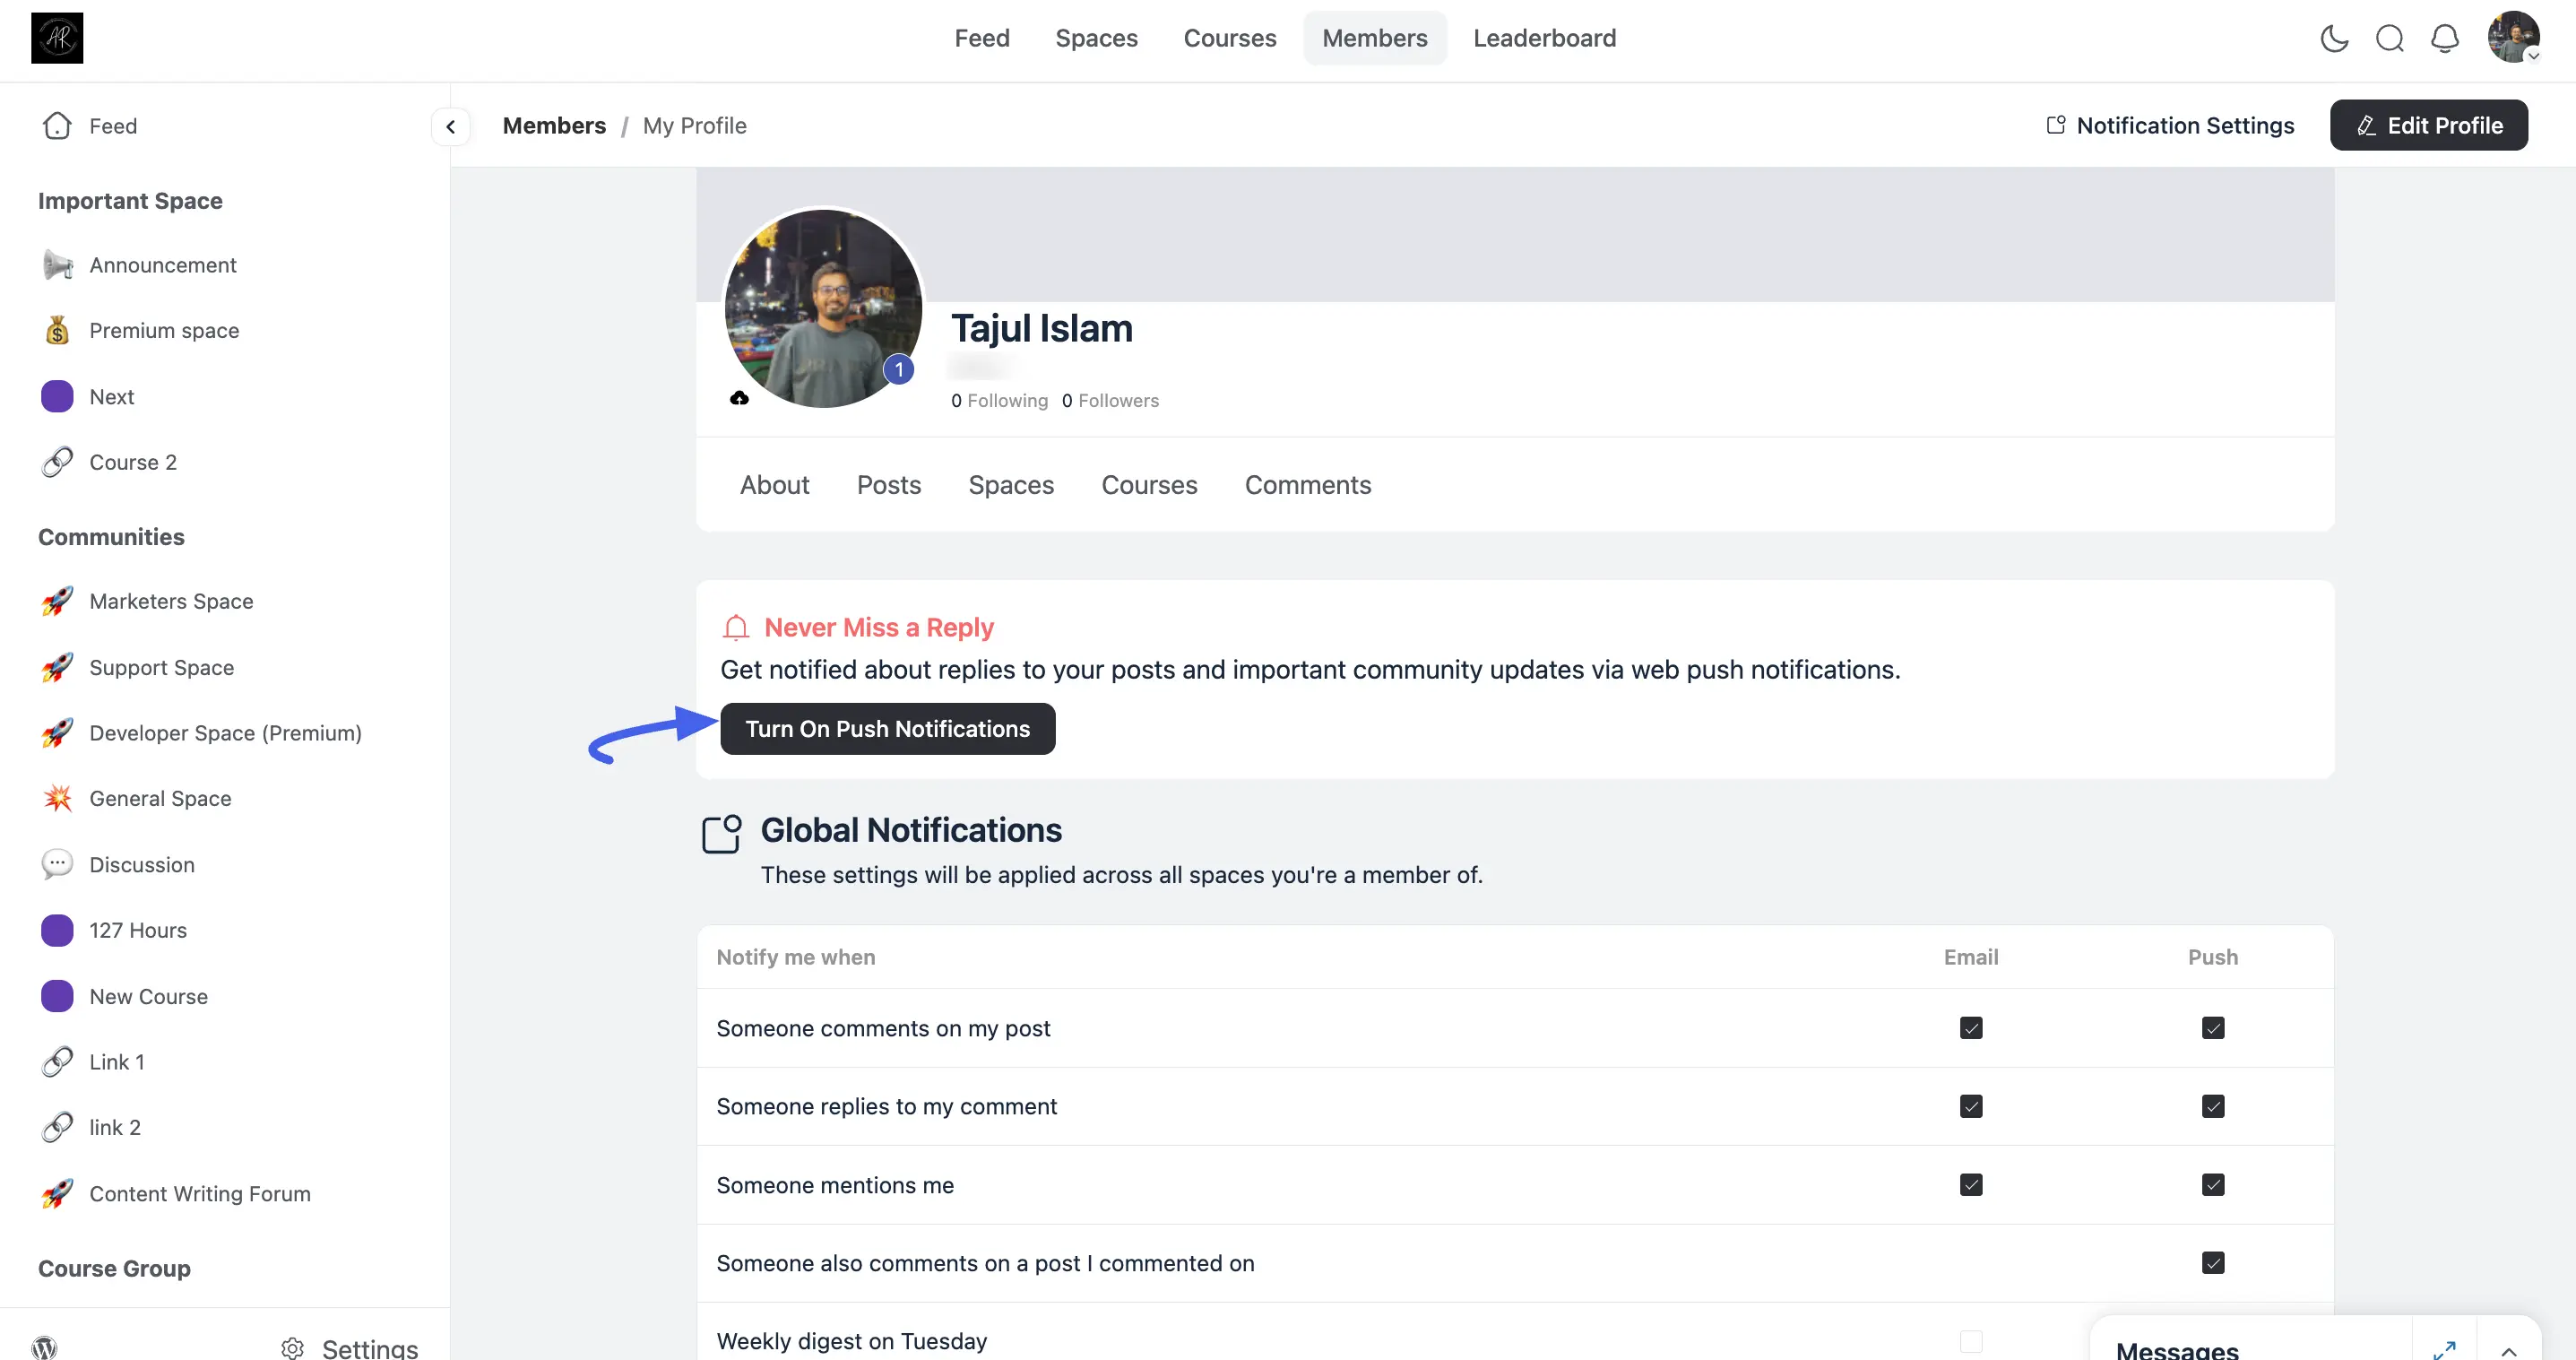2576x1360 pixels.
Task: Toggle dark mode with the moon icon
Action: [x=2334, y=38]
